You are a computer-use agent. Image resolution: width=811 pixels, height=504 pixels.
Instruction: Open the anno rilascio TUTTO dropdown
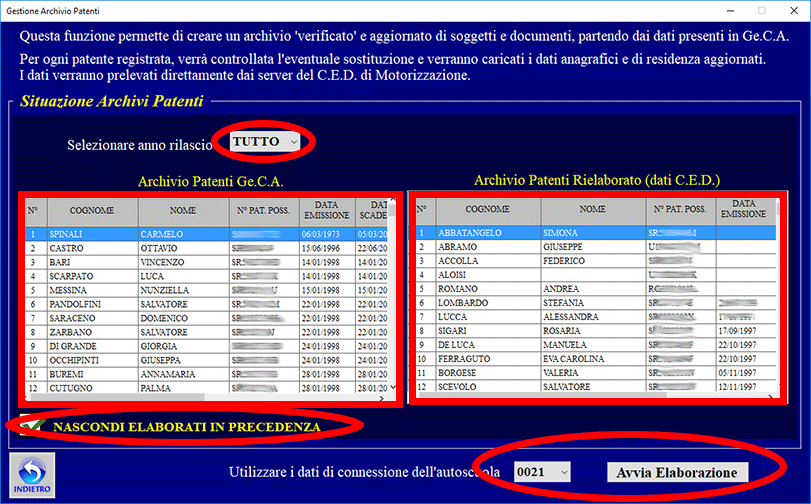pos(265,141)
